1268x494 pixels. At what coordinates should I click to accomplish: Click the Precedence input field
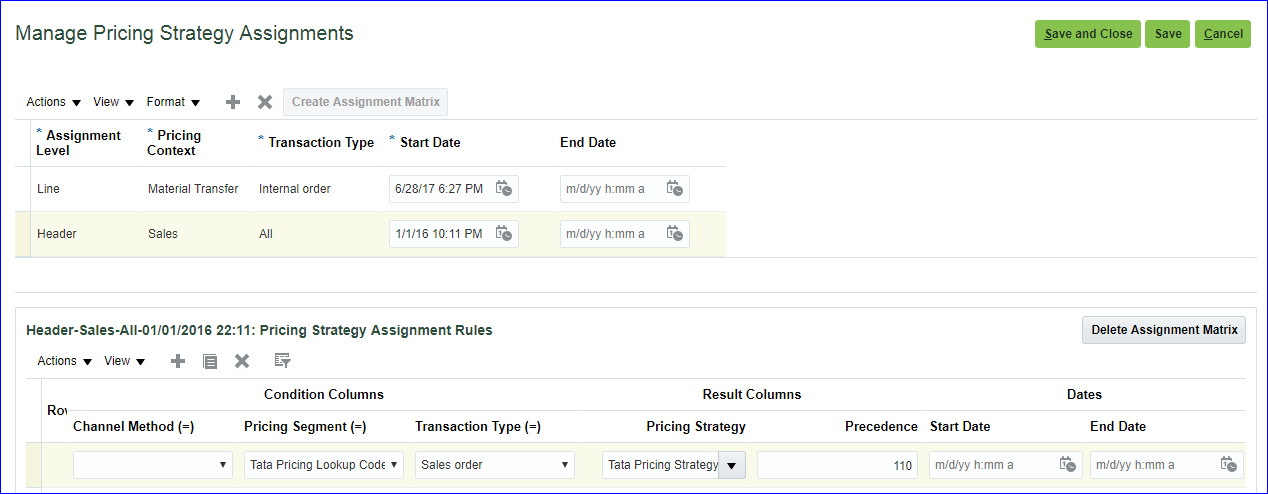pyautogui.click(x=837, y=465)
